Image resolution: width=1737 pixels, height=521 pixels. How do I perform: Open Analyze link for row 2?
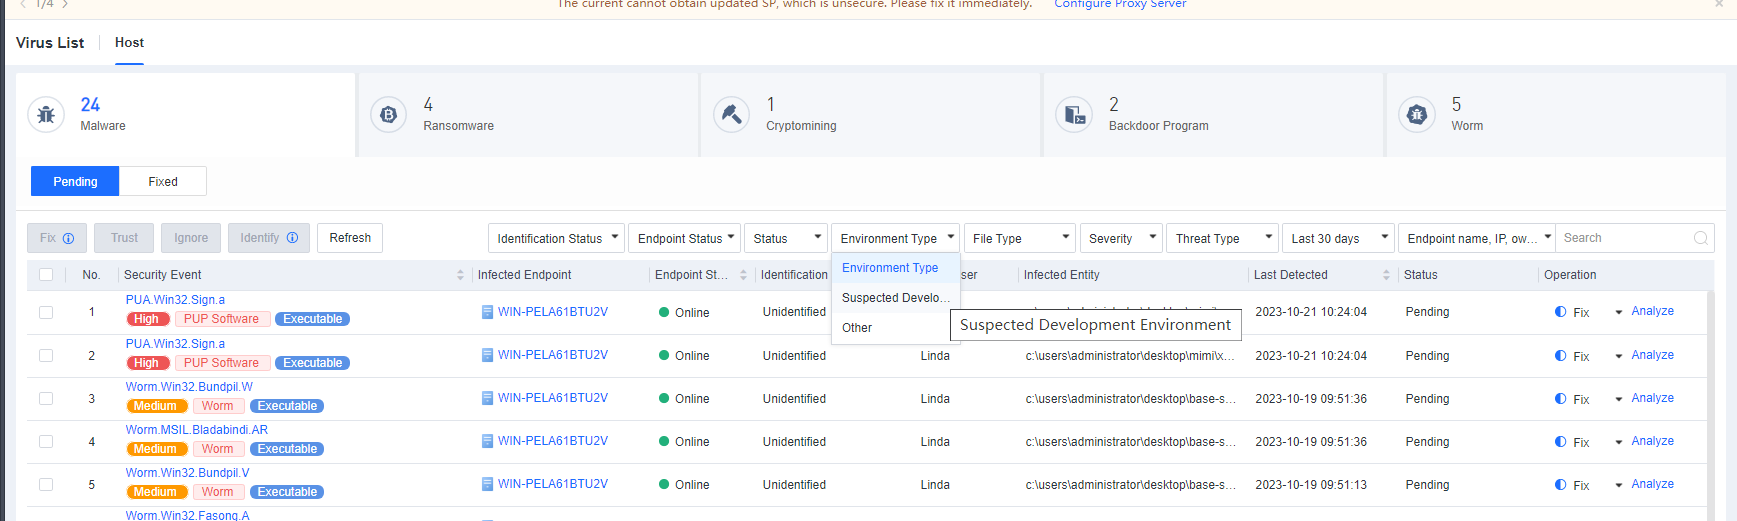[1652, 355]
